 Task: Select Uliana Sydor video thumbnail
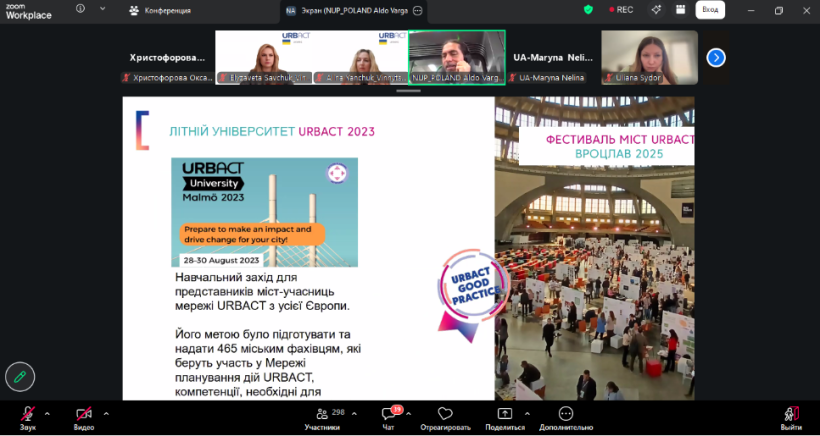pos(649,57)
